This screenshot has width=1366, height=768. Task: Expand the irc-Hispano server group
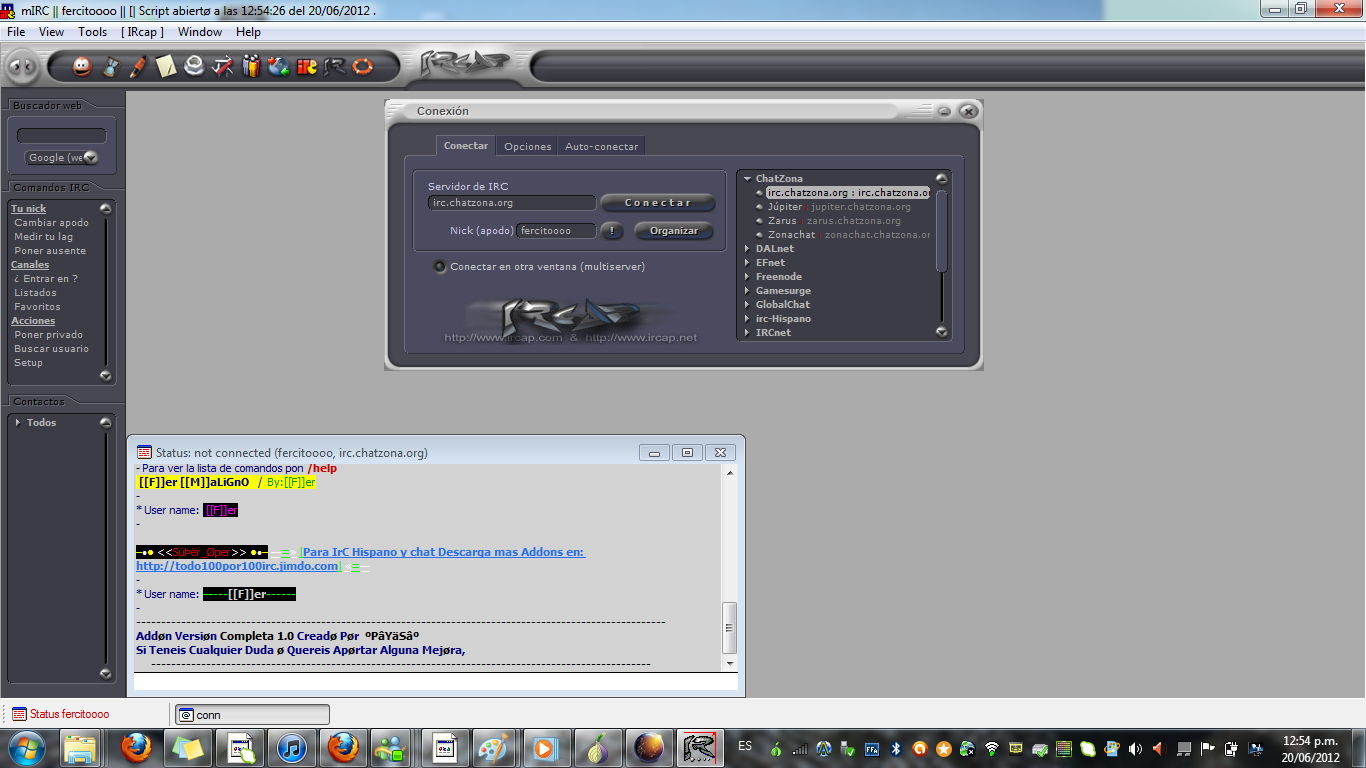pyautogui.click(x=747, y=319)
